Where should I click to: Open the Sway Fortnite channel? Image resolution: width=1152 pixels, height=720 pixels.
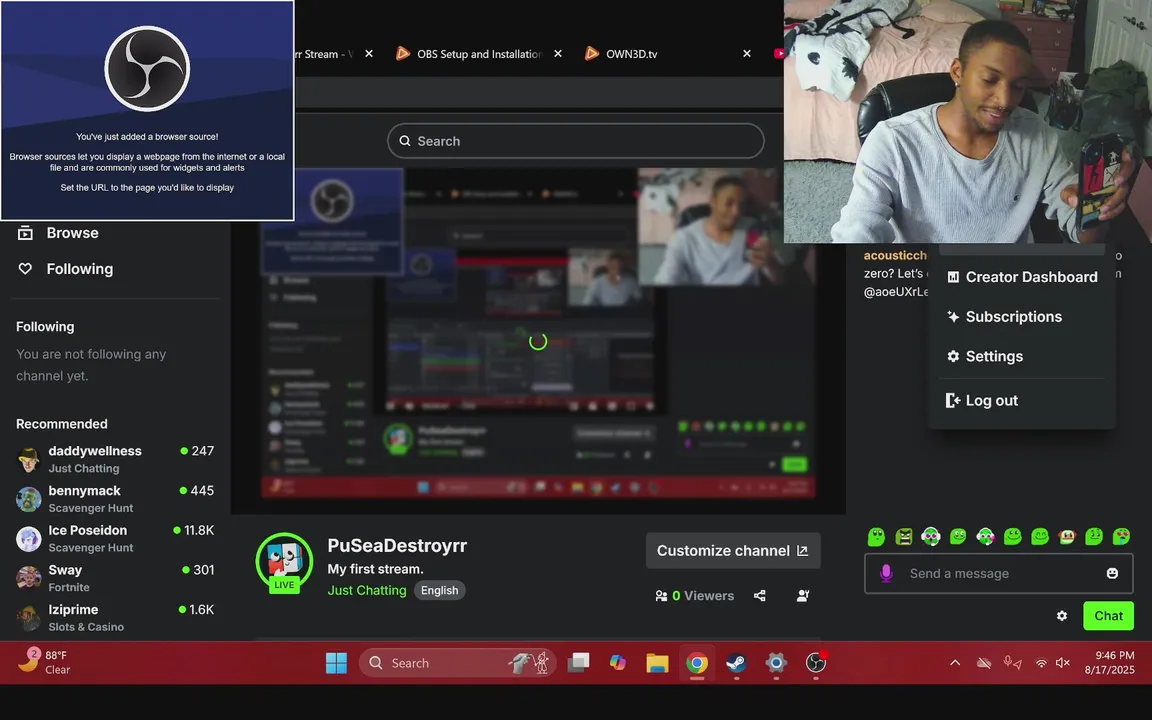pyautogui.click(x=115, y=578)
